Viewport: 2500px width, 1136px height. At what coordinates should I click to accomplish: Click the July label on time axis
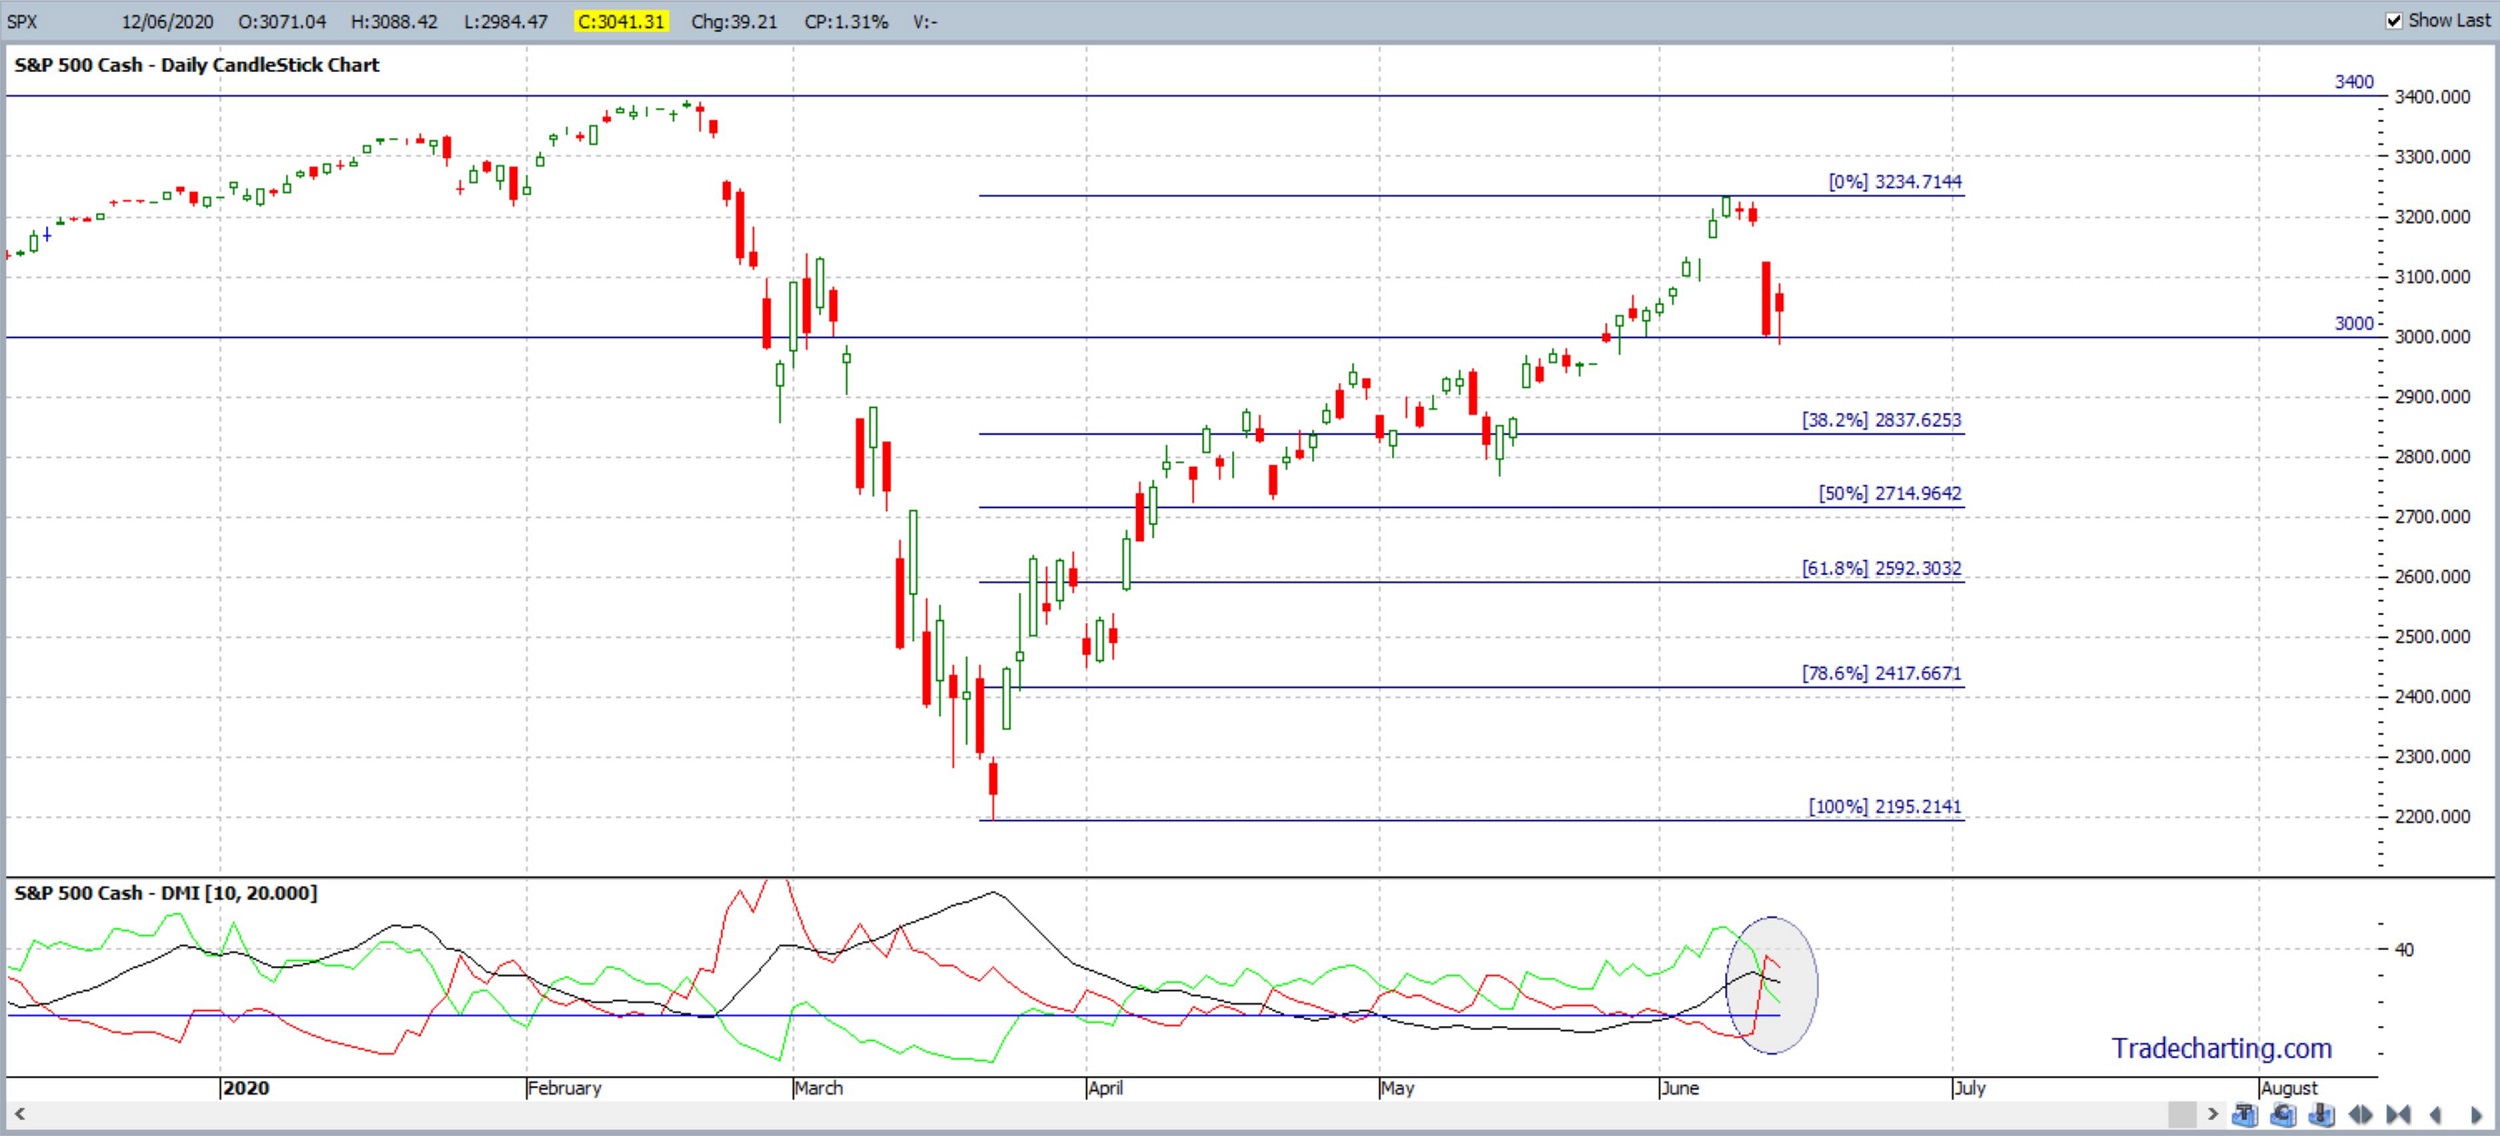pyautogui.click(x=1970, y=1088)
